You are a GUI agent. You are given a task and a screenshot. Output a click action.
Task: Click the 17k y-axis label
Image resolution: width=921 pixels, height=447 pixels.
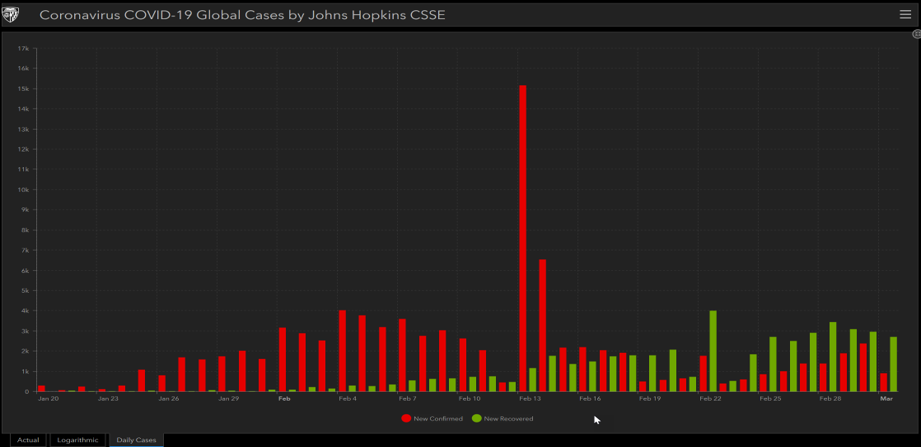(x=23, y=48)
